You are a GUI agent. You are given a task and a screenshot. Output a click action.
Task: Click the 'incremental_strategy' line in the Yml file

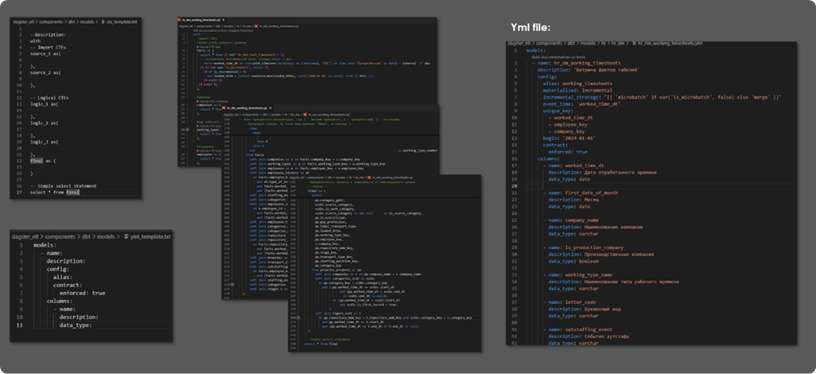click(662, 97)
